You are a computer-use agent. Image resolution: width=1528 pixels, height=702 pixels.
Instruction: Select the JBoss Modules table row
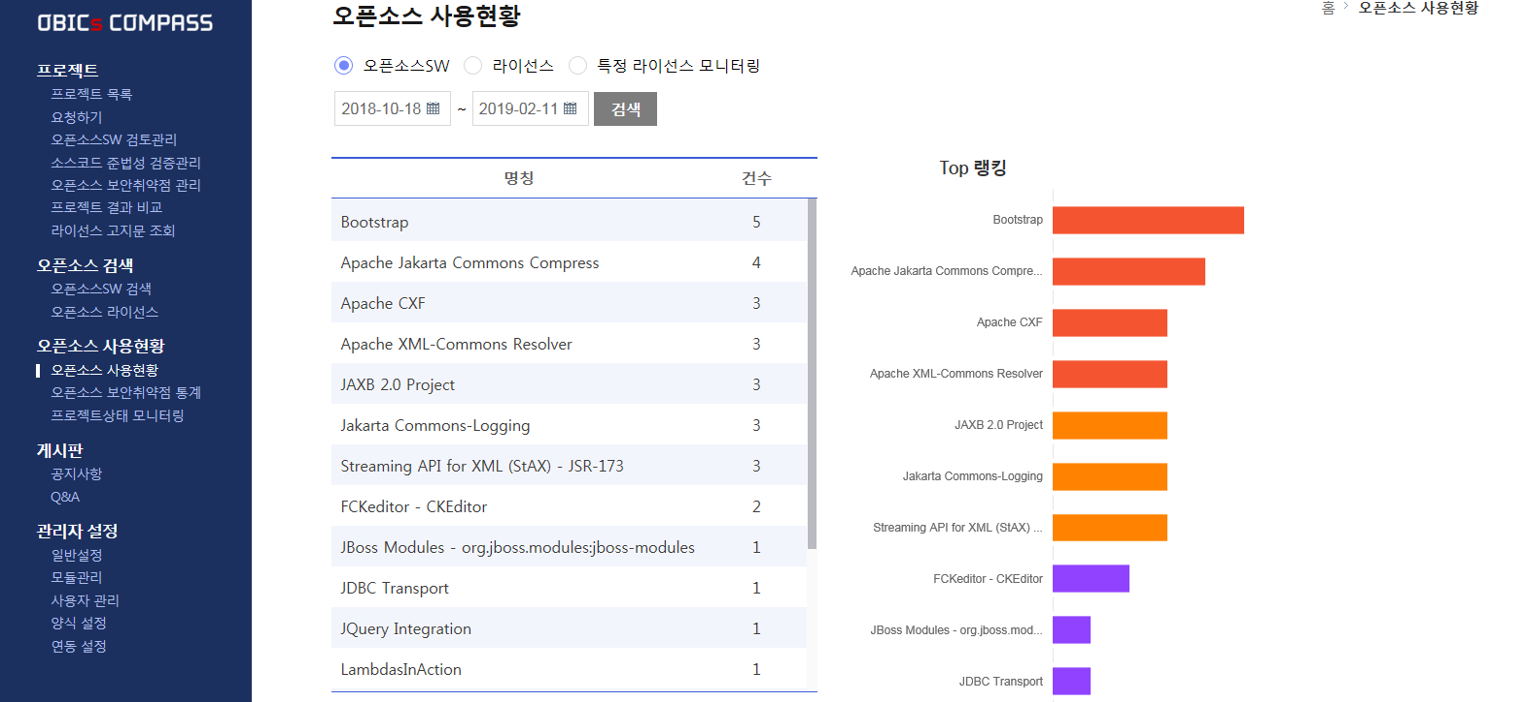pos(569,547)
